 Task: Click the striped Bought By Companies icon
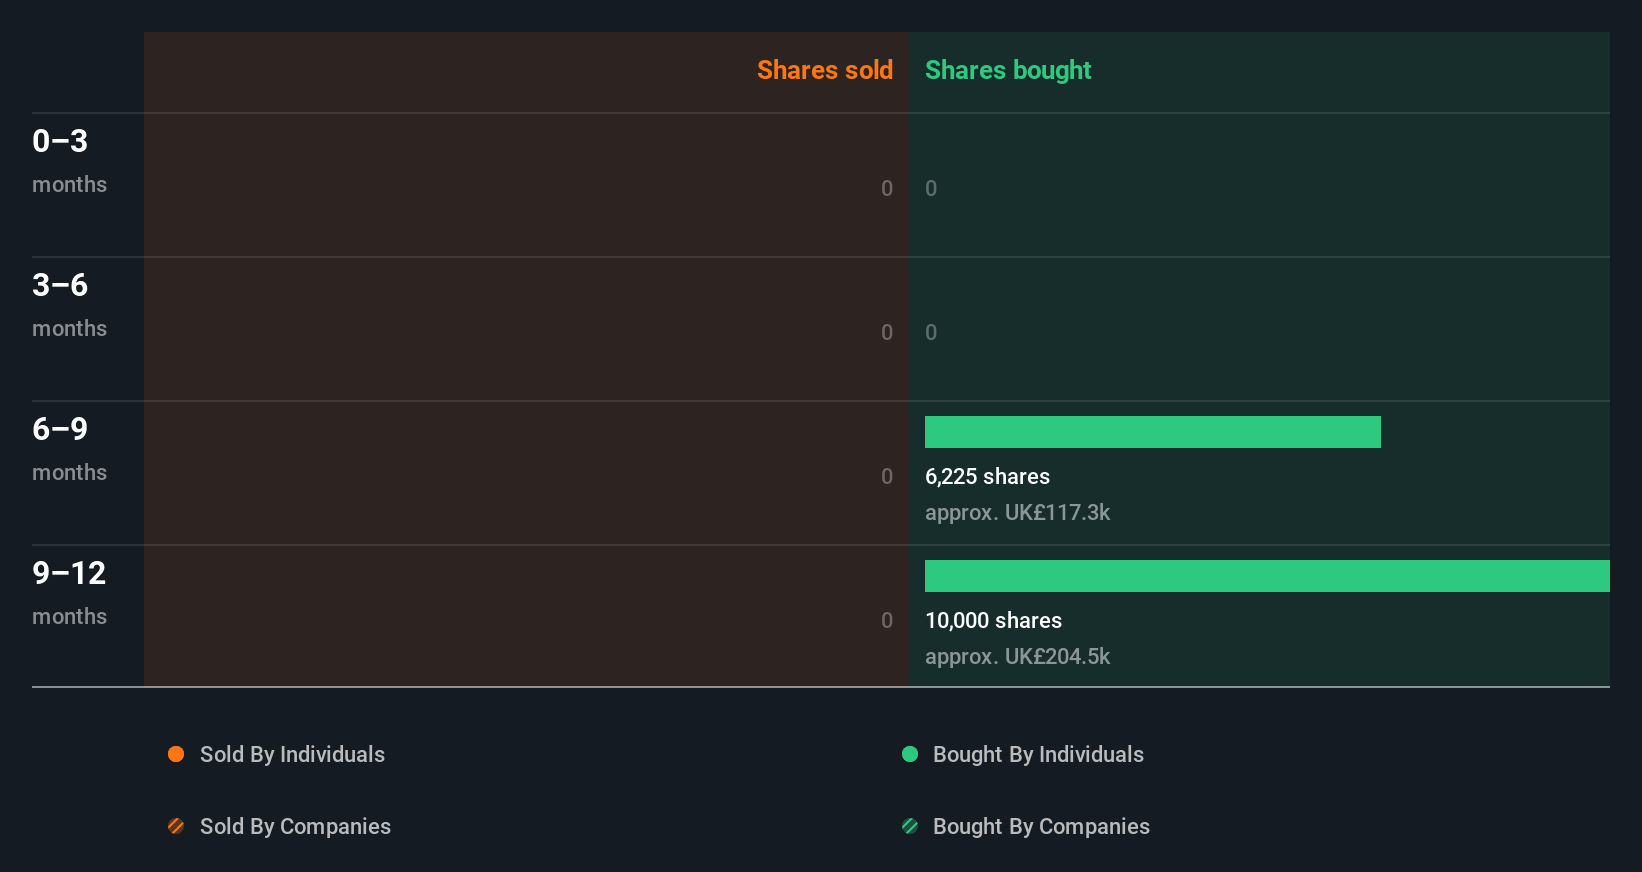coord(910,826)
